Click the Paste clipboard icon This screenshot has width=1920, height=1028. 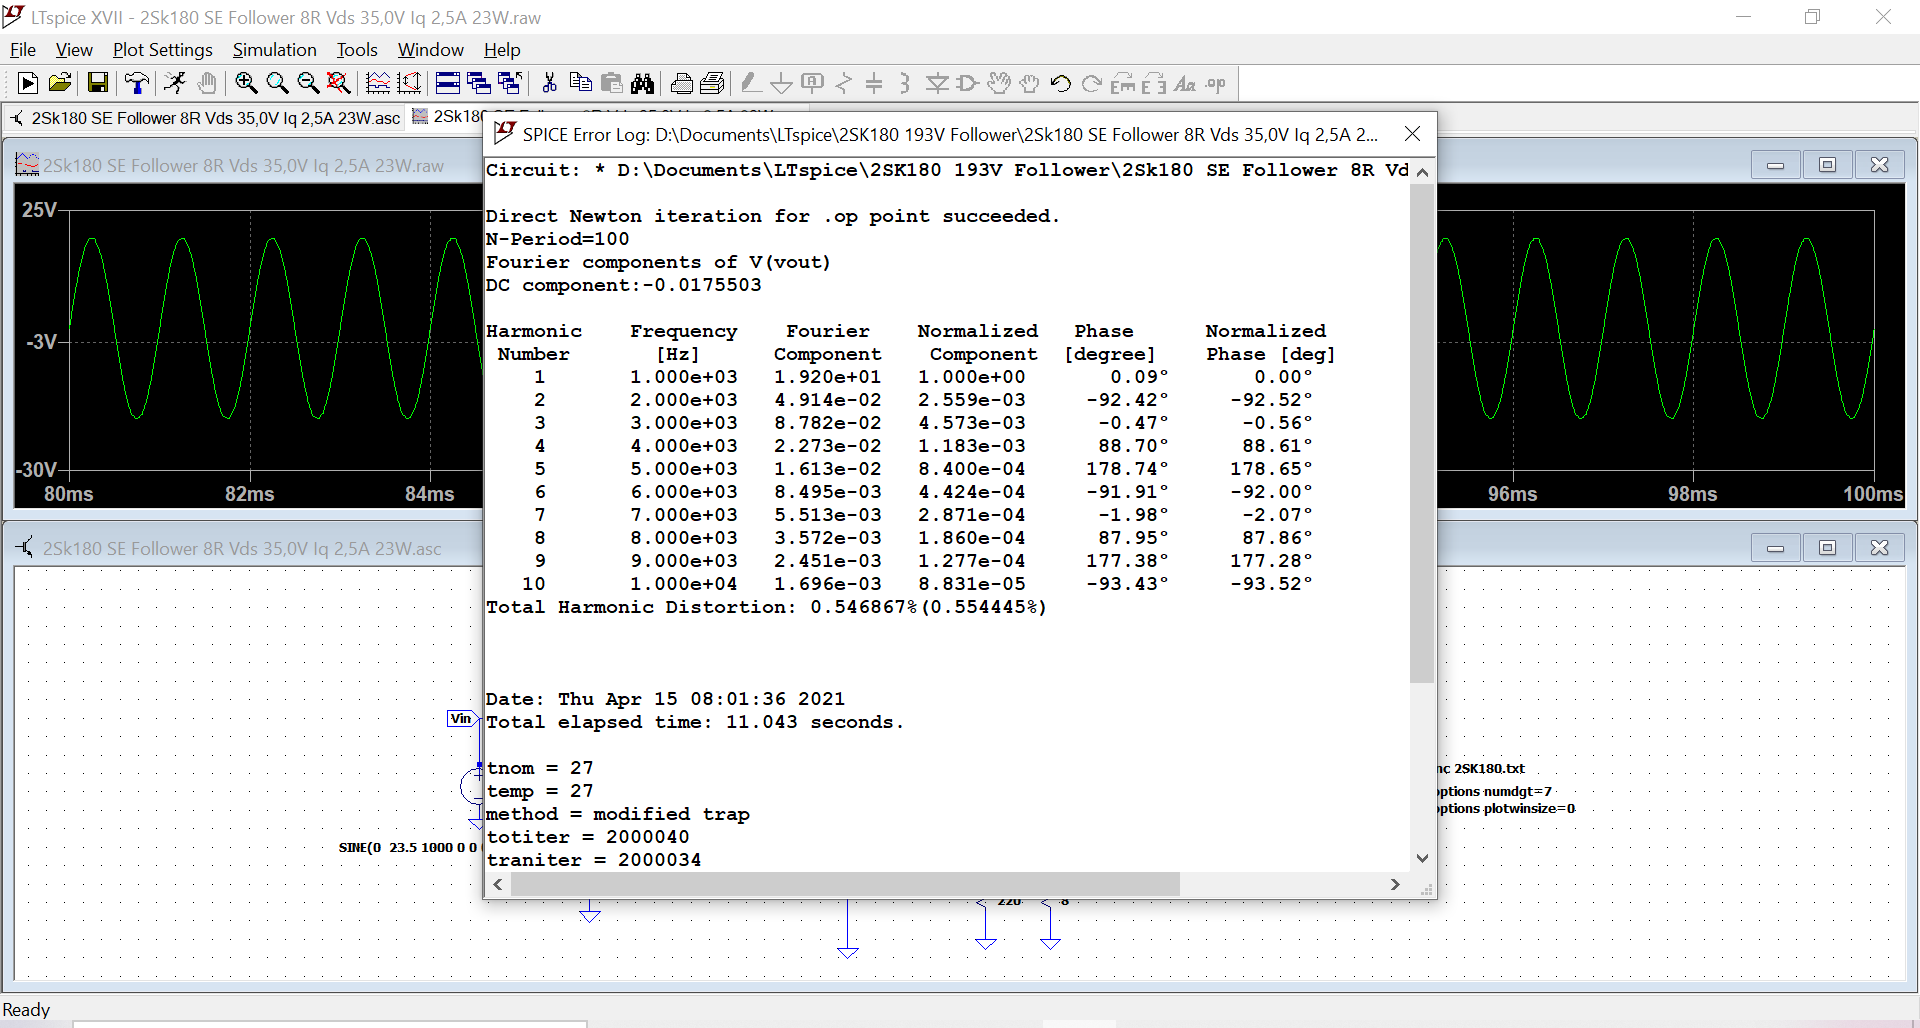(x=612, y=84)
